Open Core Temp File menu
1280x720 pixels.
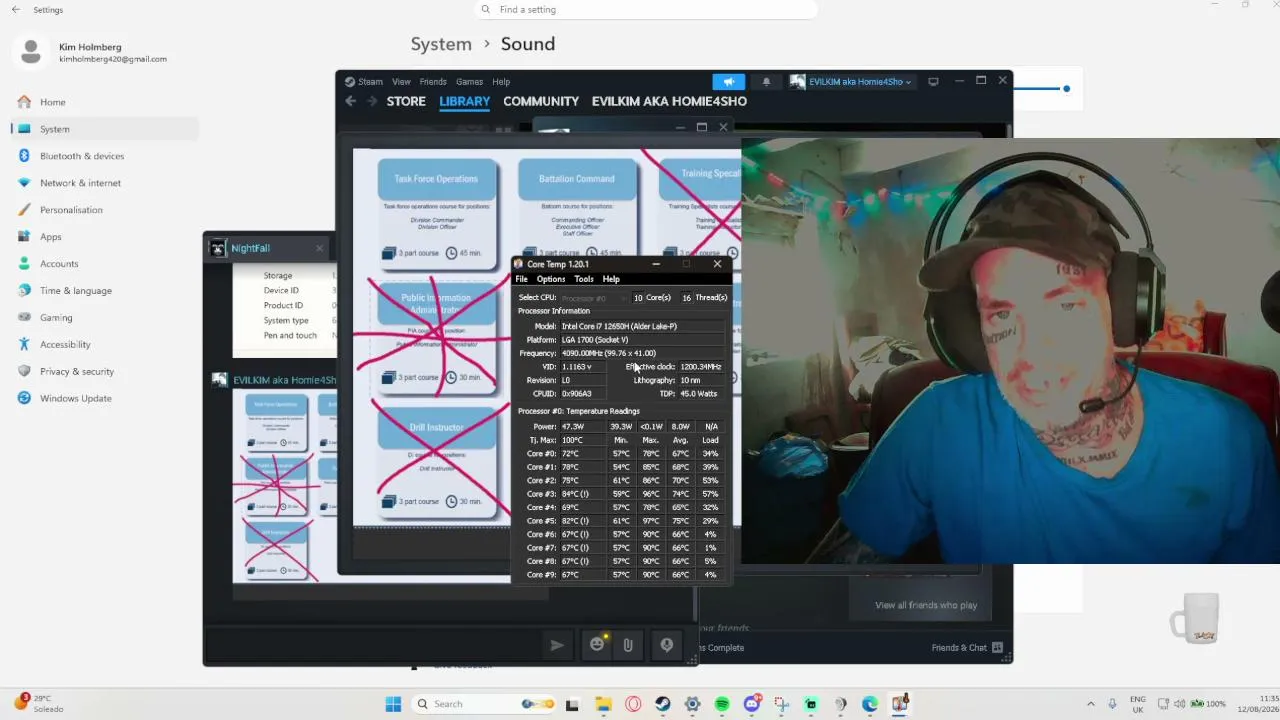[x=521, y=279]
